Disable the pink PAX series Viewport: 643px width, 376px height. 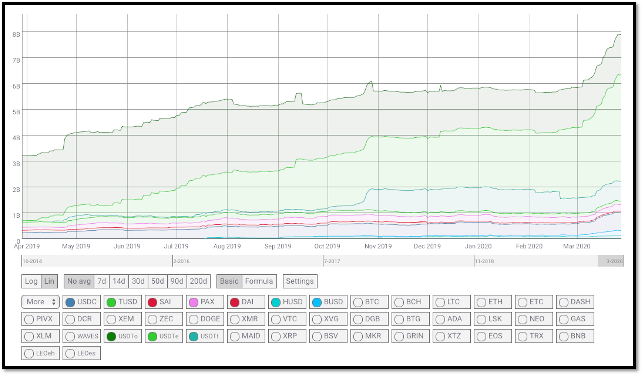205,302
